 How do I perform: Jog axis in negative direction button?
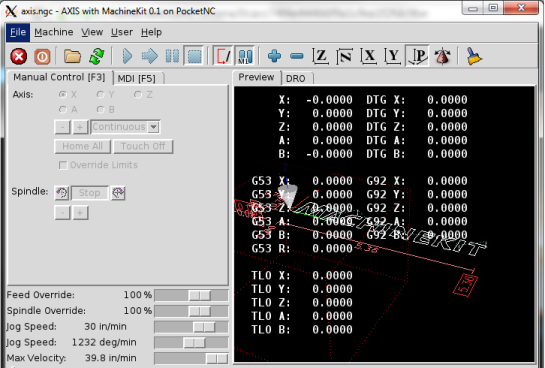pos(63,127)
